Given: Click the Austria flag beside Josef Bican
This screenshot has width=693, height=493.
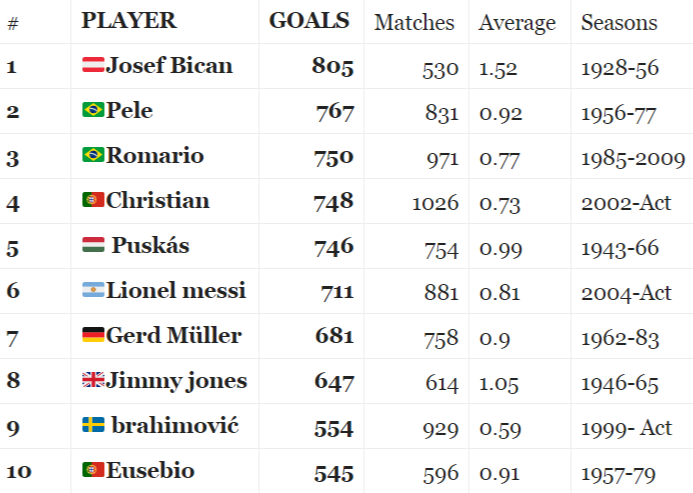Looking at the screenshot, I should coord(93,66).
